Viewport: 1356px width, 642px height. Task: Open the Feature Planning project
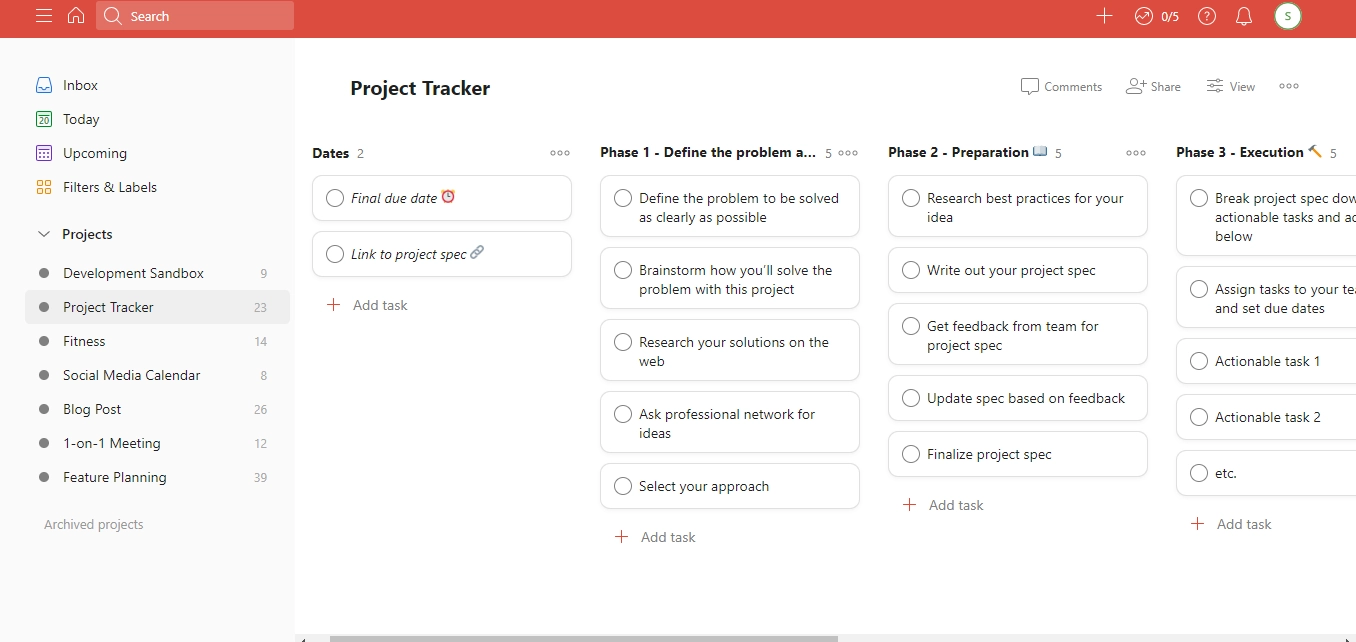pyautogui.click(x=114, y=477)
